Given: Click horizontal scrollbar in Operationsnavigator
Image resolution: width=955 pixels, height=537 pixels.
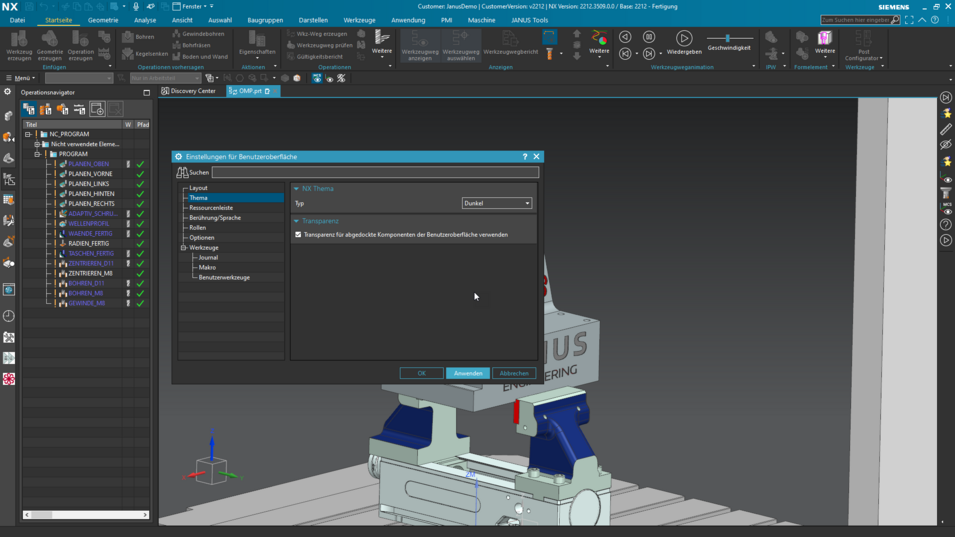Looking at the screenshot, I should (85, 514).
